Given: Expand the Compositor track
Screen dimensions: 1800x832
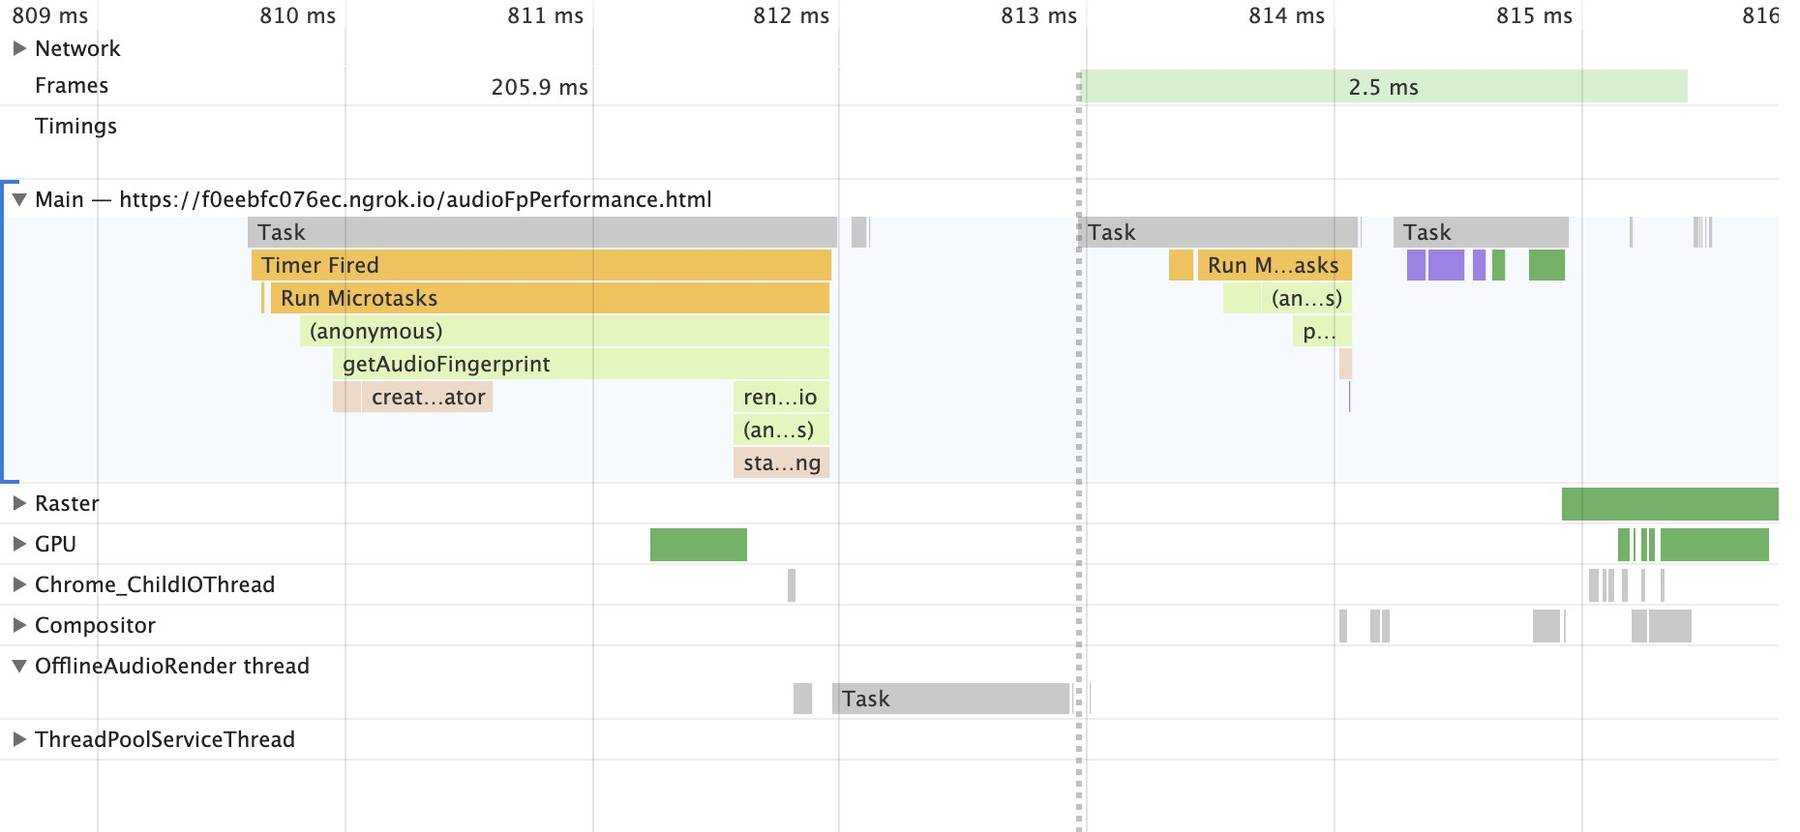Looking at the screenshot, I should click(x=19, y=625).
